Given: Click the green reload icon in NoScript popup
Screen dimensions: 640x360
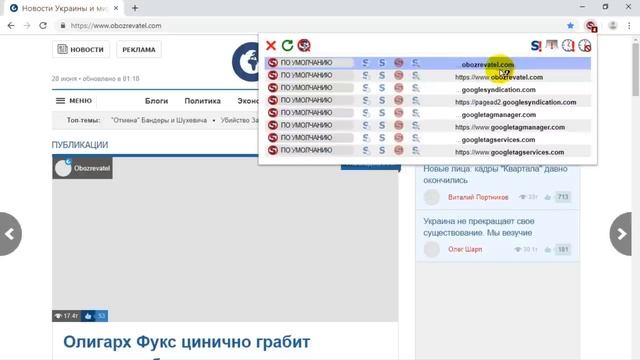Looking at the screenshot, I should point(287,45).
